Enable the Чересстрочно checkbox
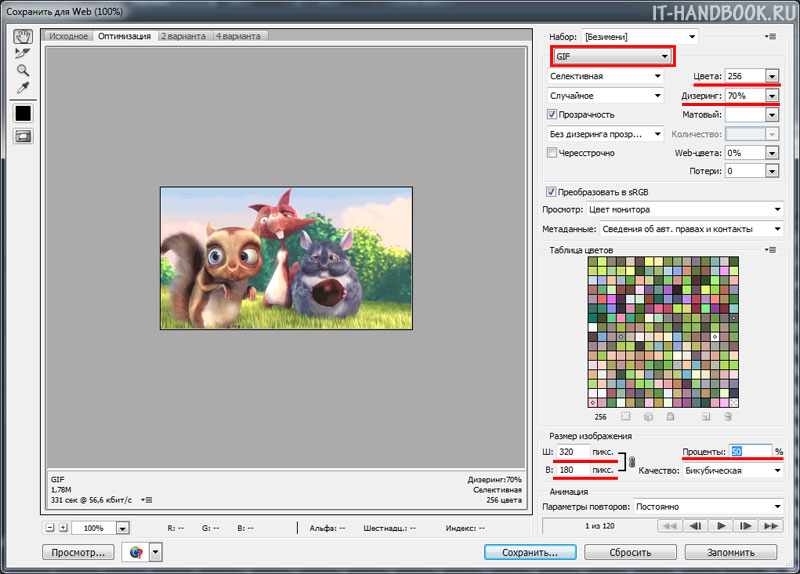 click(x=552, y=153)
